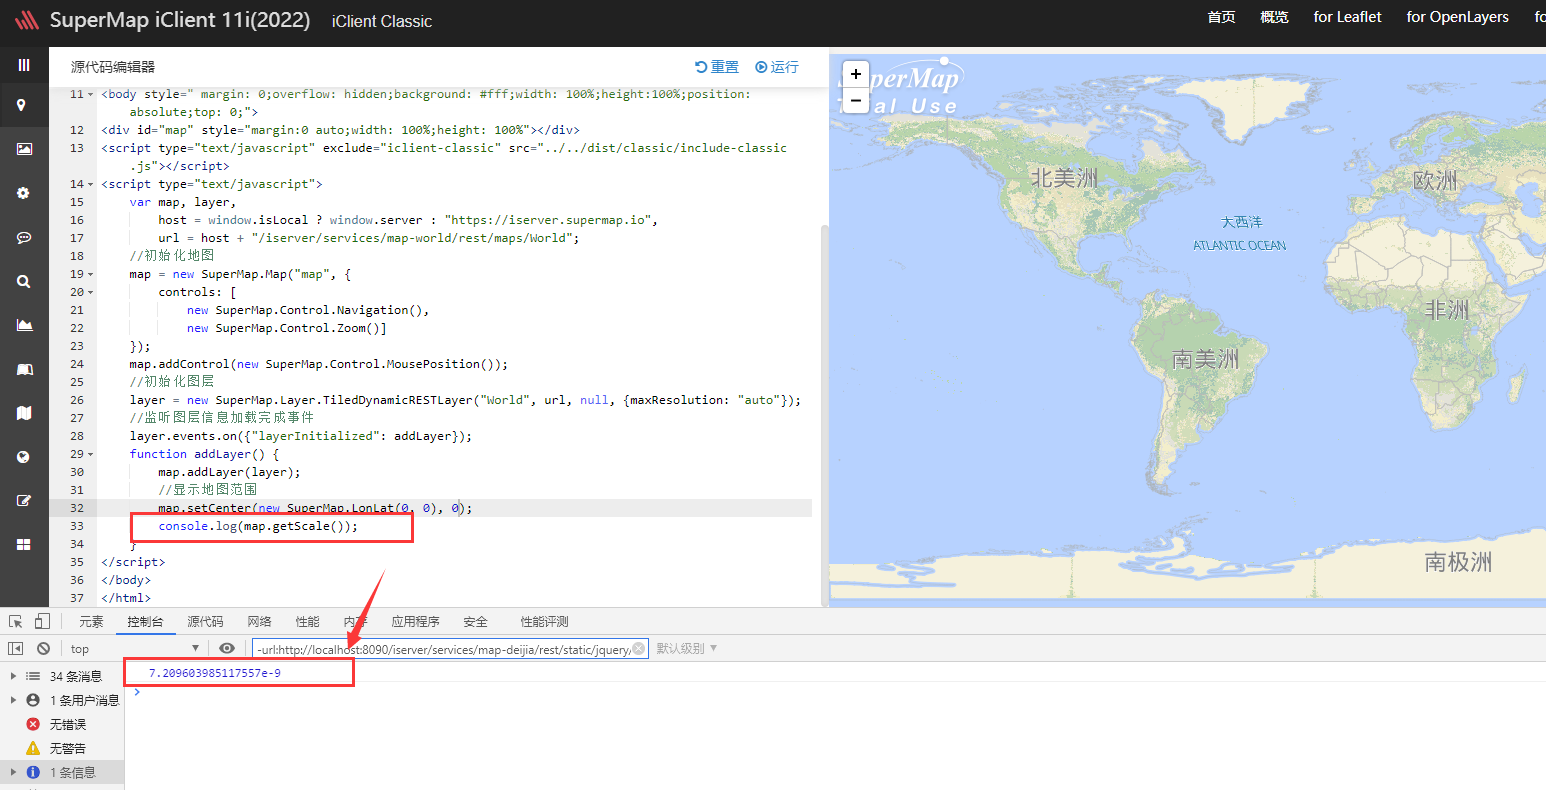Click the ATLANTIC OCEAN map label
Screen dimensions: 1546x790
coord(1239,245)
